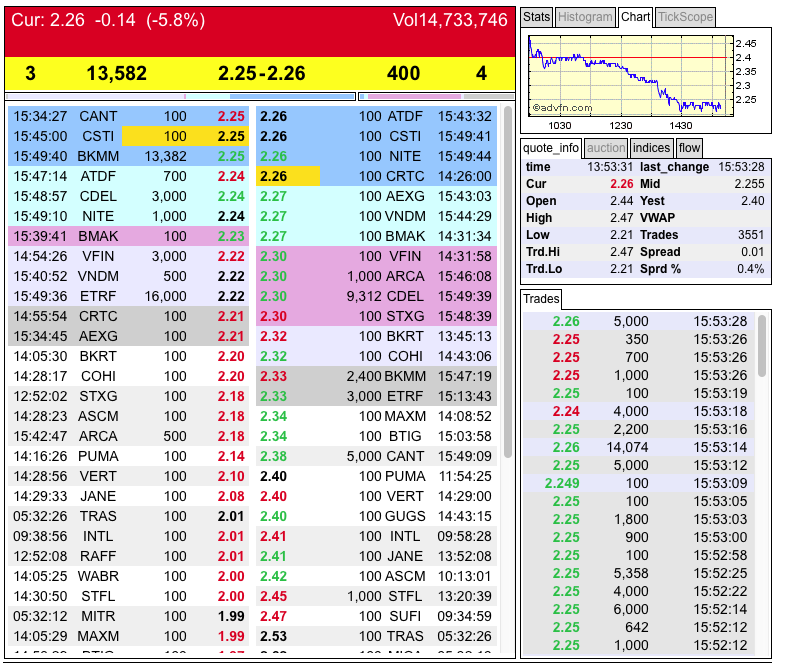Click the last_change time 15:53:28
785x663 pixels.
pos(741,167)
